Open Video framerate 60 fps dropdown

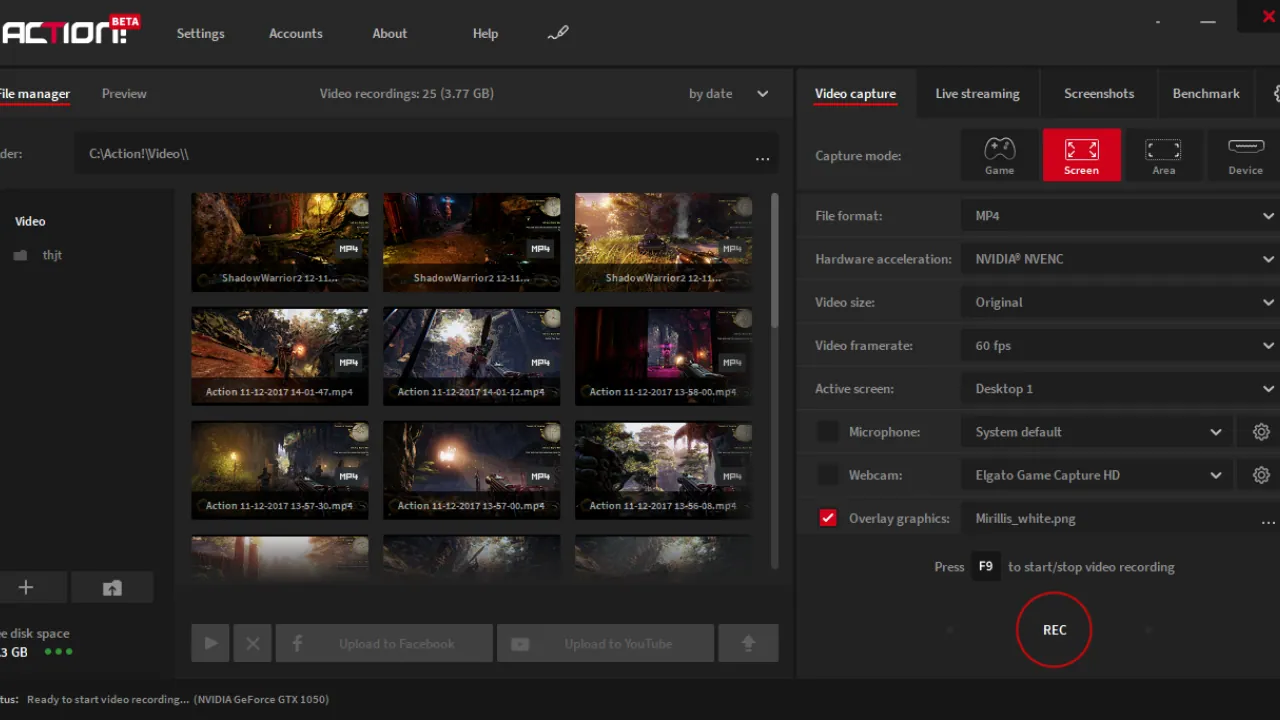1120,345
